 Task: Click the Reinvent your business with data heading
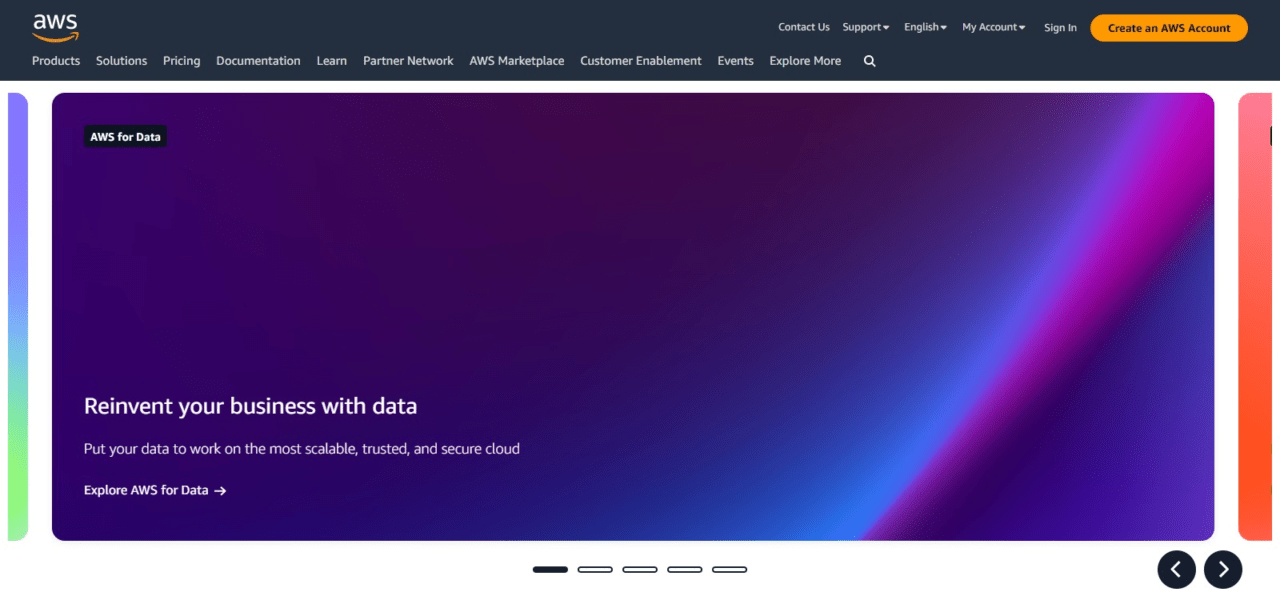pyautogui.click(x=250, y=406)
